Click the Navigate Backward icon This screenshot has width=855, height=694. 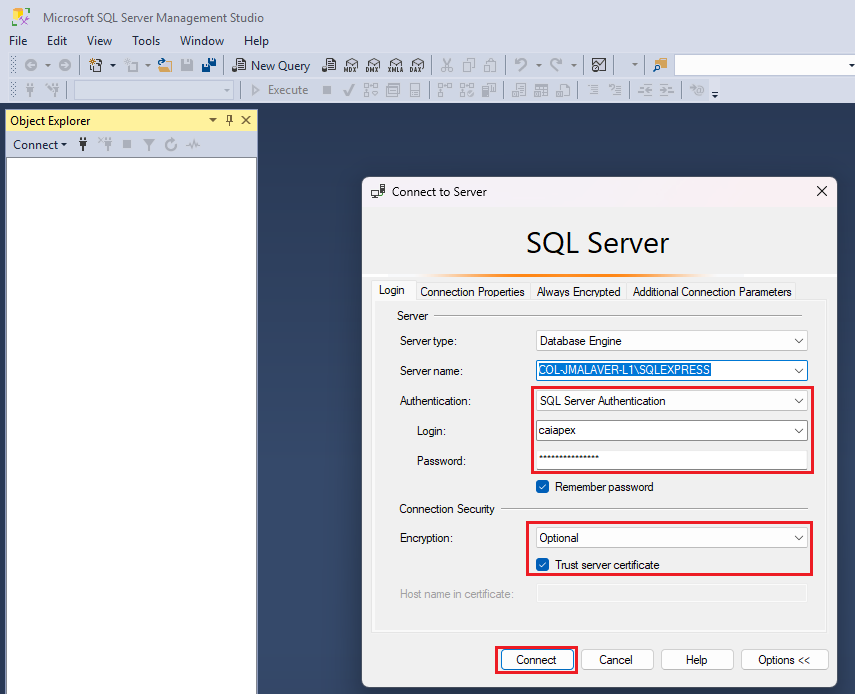[x=31, y=65]
